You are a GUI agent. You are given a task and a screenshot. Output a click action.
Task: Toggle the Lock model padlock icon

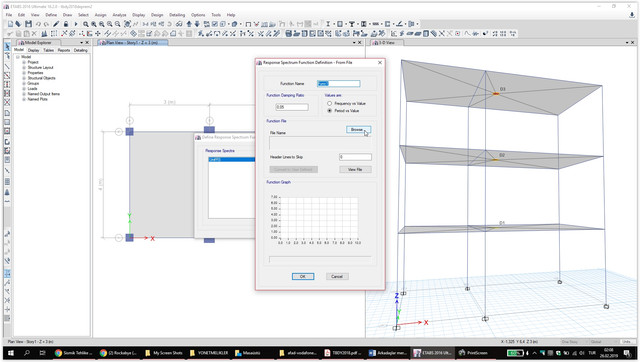coord(66,24)
